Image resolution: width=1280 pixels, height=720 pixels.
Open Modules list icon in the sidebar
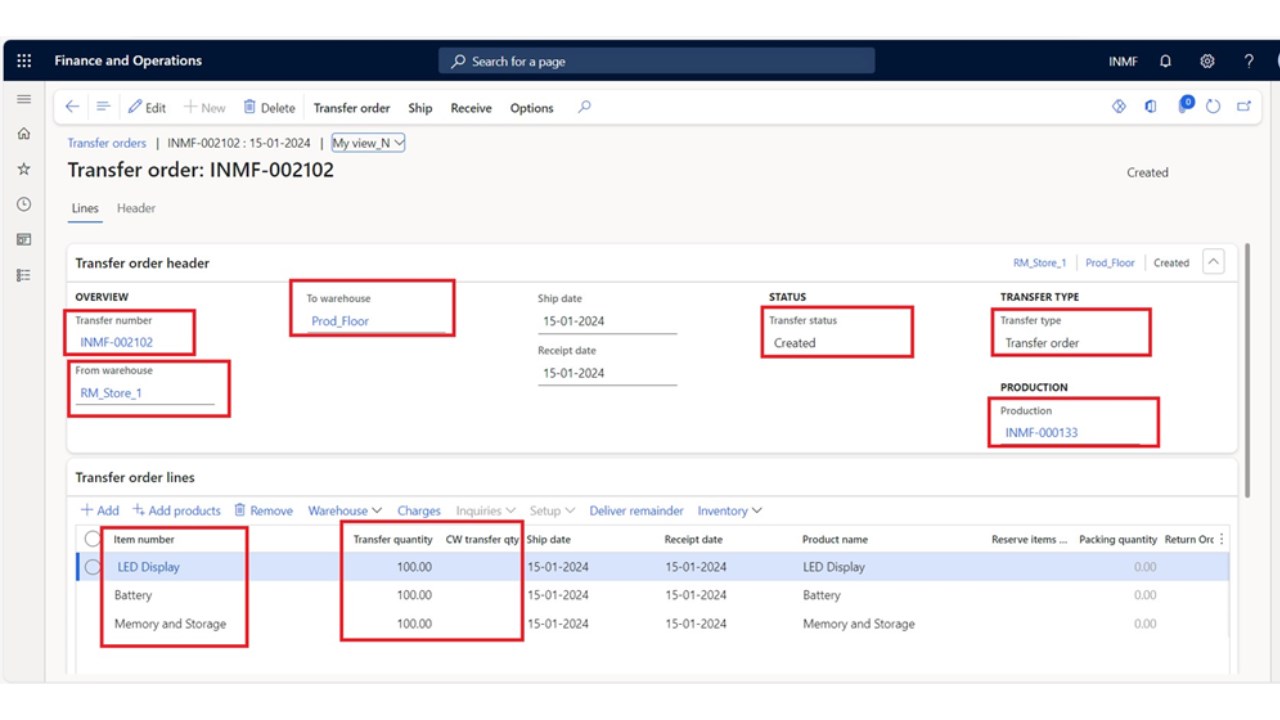click(x=24, y=275)
